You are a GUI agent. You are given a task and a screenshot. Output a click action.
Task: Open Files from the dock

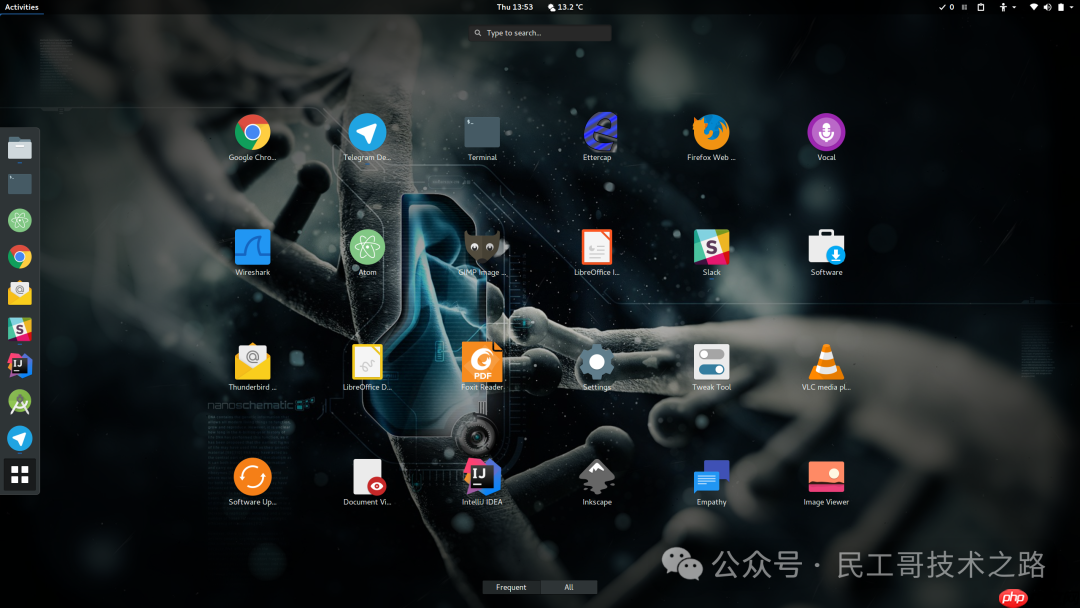[x=20, y=148]
